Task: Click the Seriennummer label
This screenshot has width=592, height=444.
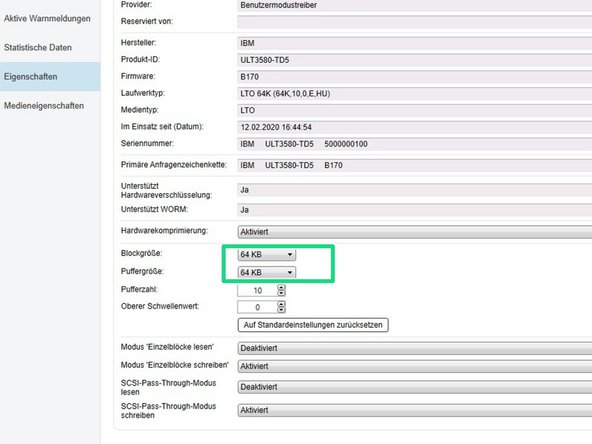Action: click(x=147, y=143)
